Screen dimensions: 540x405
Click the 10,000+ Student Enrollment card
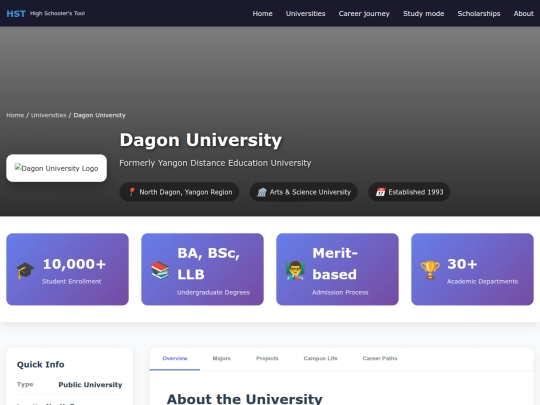click(68, 269)
